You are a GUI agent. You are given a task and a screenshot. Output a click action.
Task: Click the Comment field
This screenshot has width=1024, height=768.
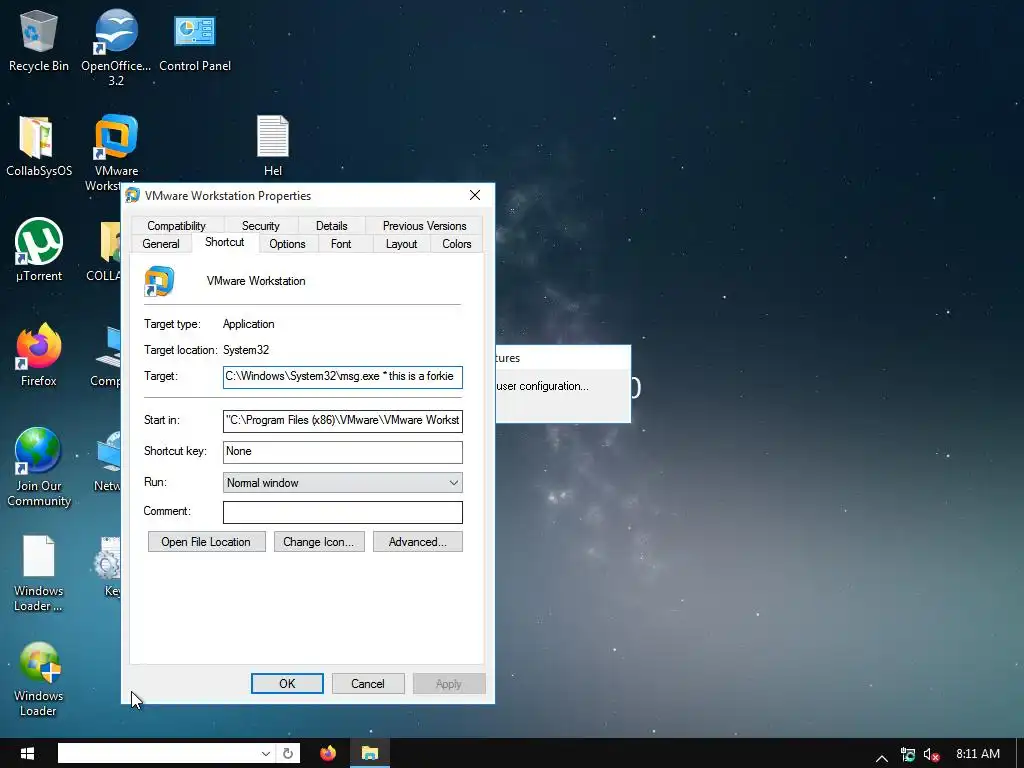[x=342, y=512]
